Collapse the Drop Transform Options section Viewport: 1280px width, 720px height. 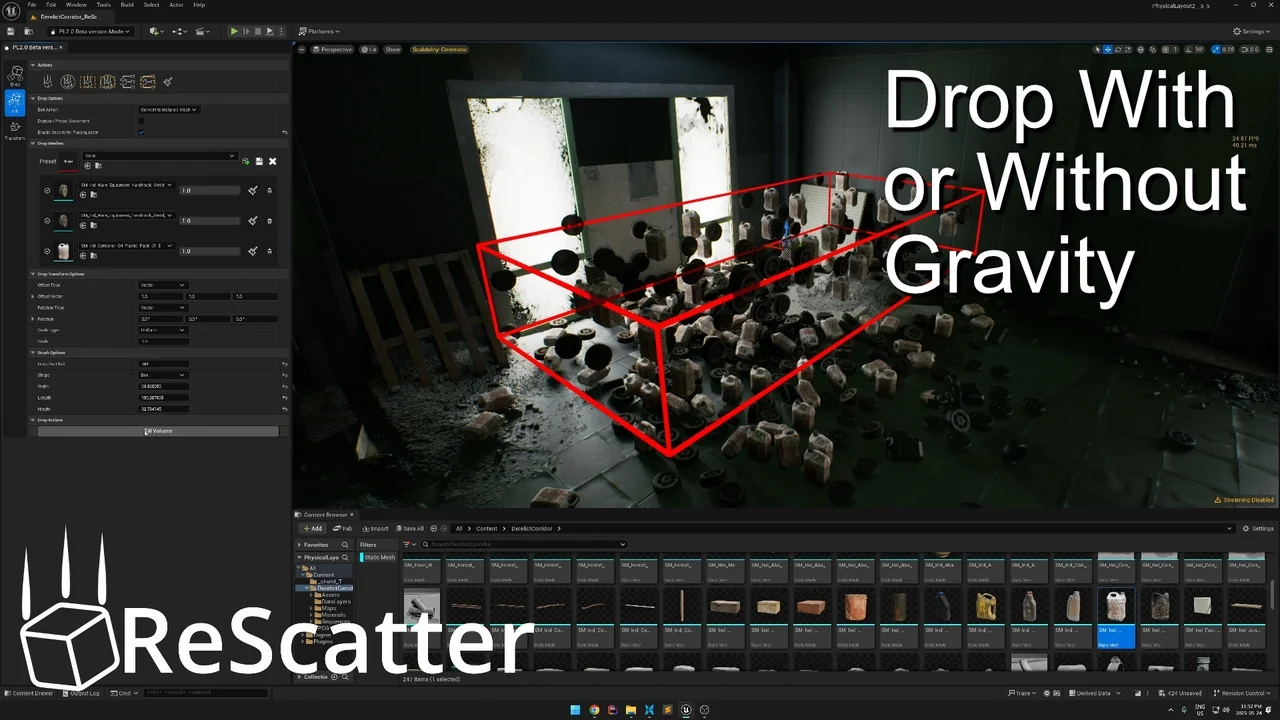(x=33, y=273)
